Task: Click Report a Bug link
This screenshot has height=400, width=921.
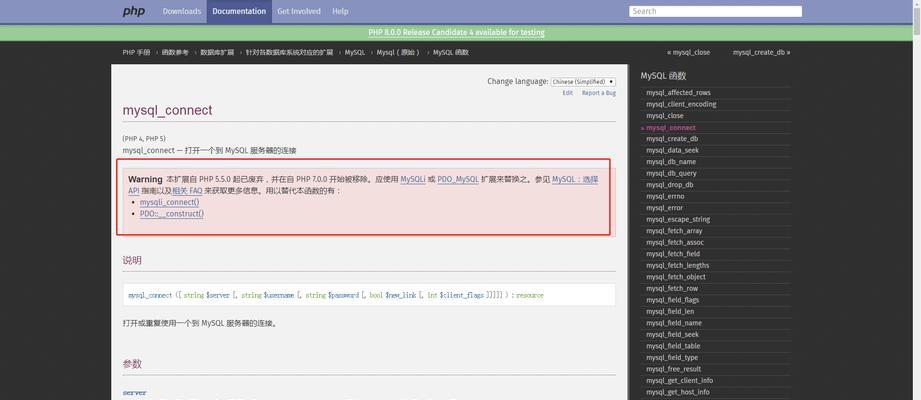Action: tap(599, 93)
